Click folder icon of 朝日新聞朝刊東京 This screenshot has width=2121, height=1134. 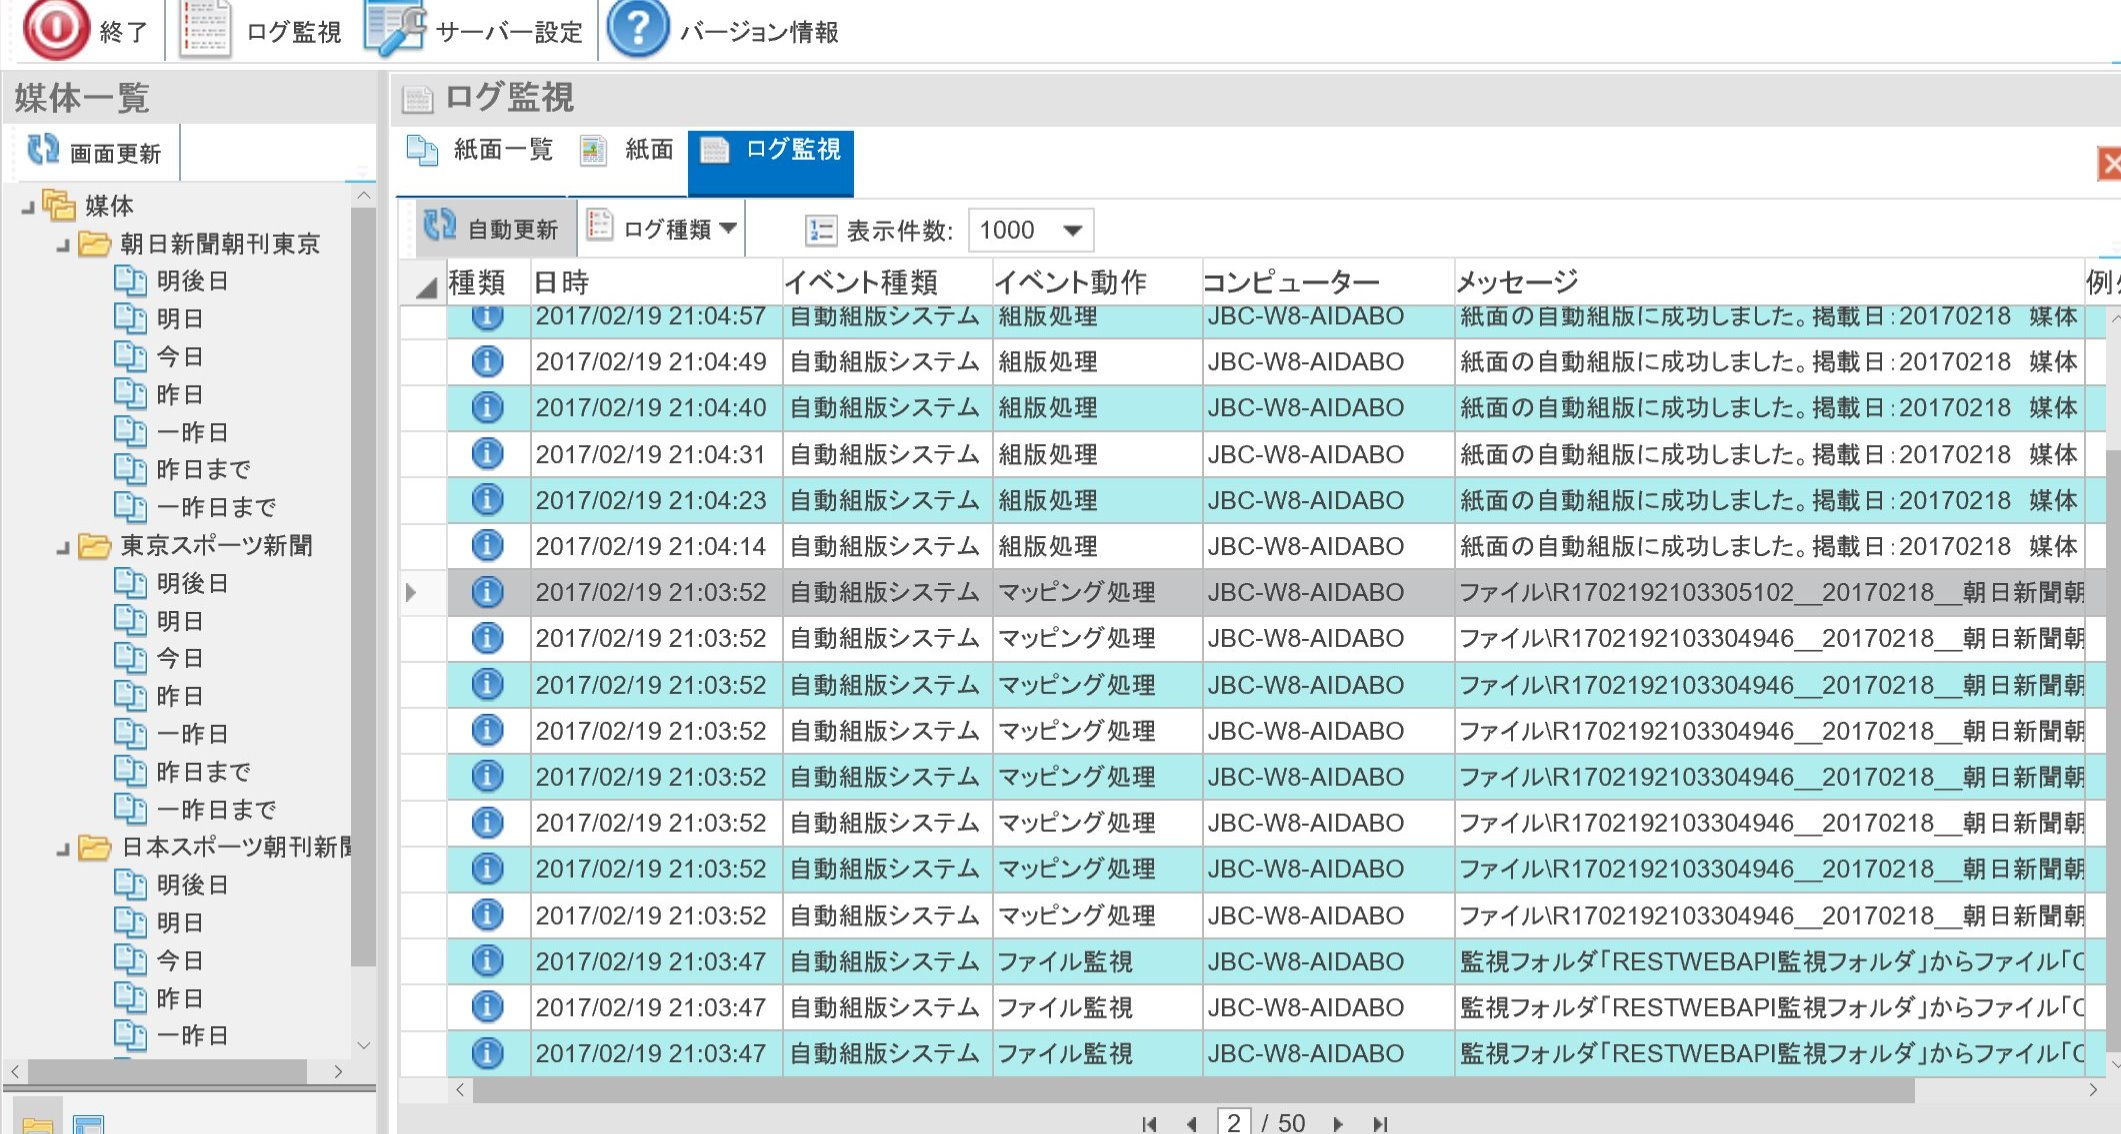94,243
